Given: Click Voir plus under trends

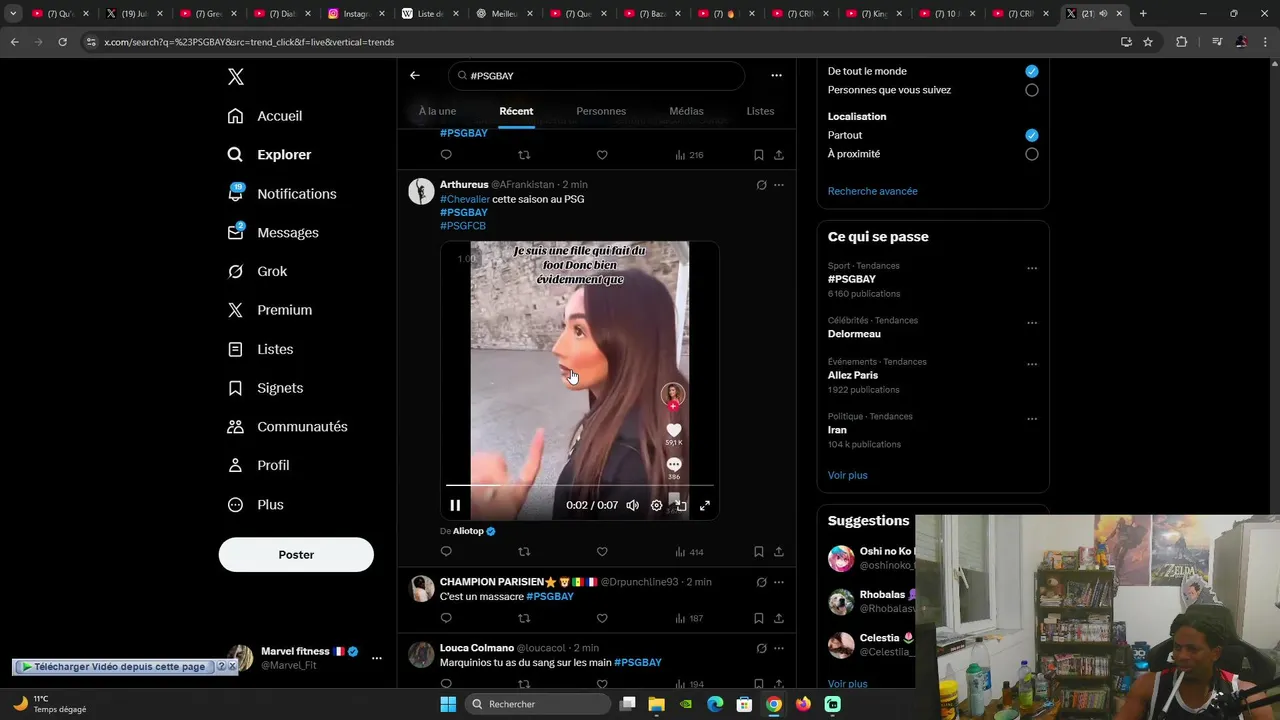Looking at the screenshot, I should click(848, 475).
